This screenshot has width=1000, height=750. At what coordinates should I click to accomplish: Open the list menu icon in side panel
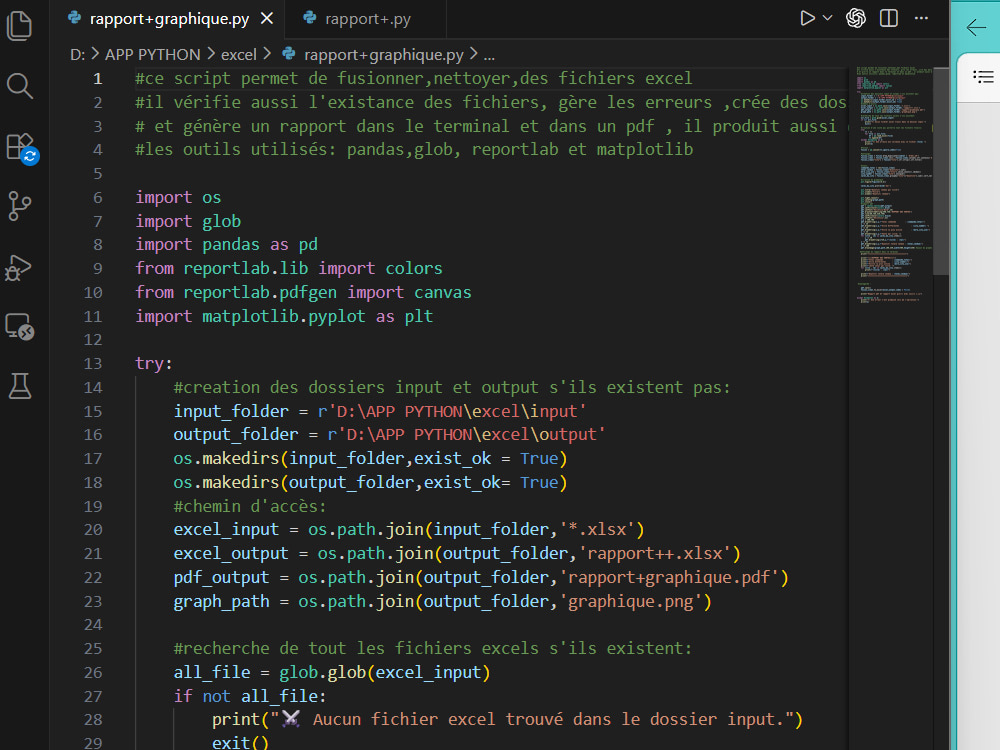(x=983, y=77)
